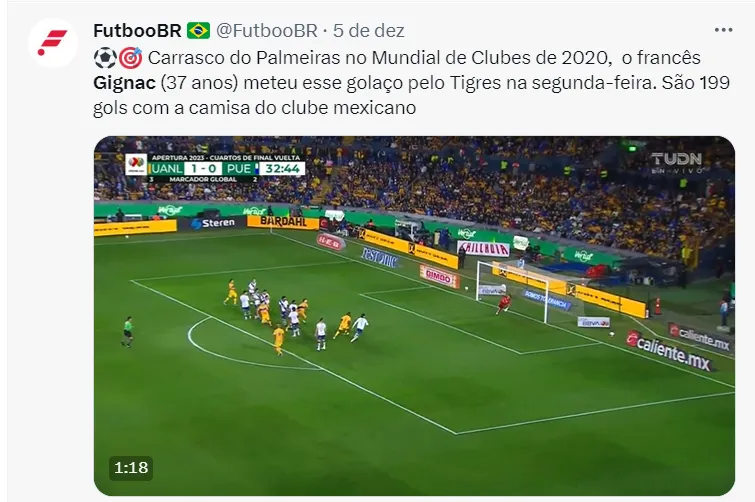
Task: Open the @FutbooBR handle link
Action: 267,31
